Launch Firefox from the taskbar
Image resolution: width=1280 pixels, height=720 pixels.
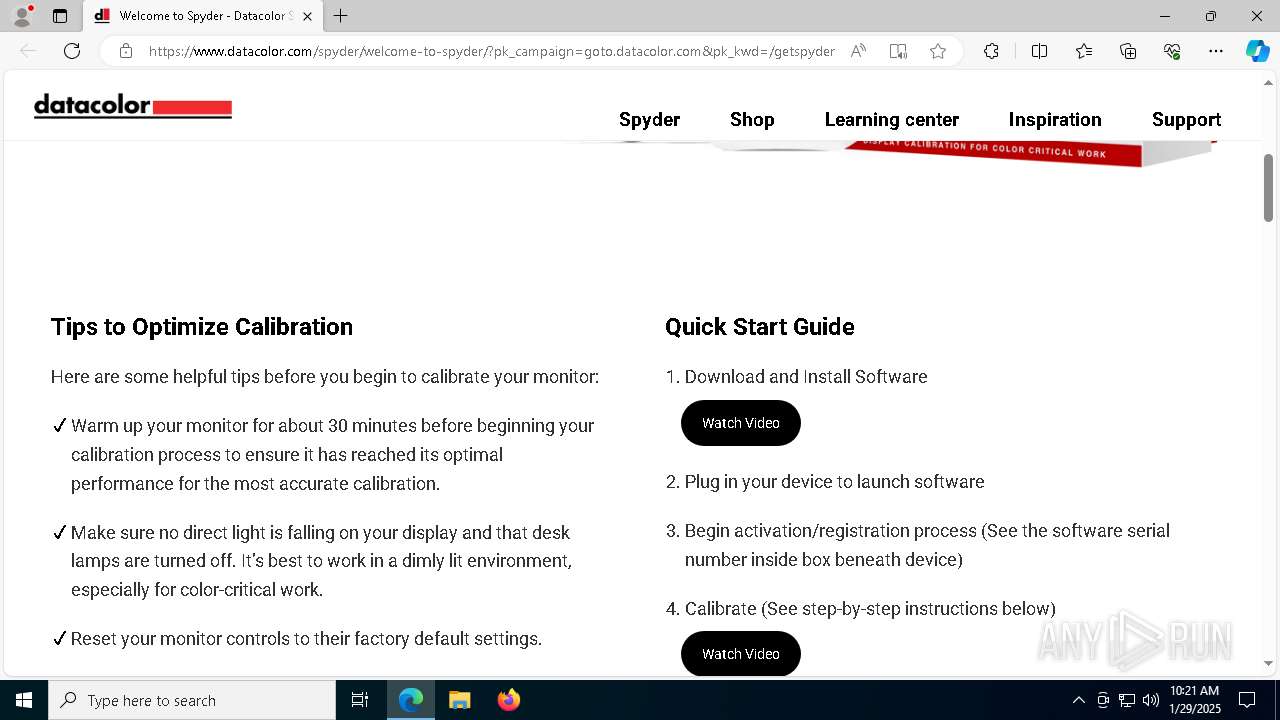(x=509, y=700)
